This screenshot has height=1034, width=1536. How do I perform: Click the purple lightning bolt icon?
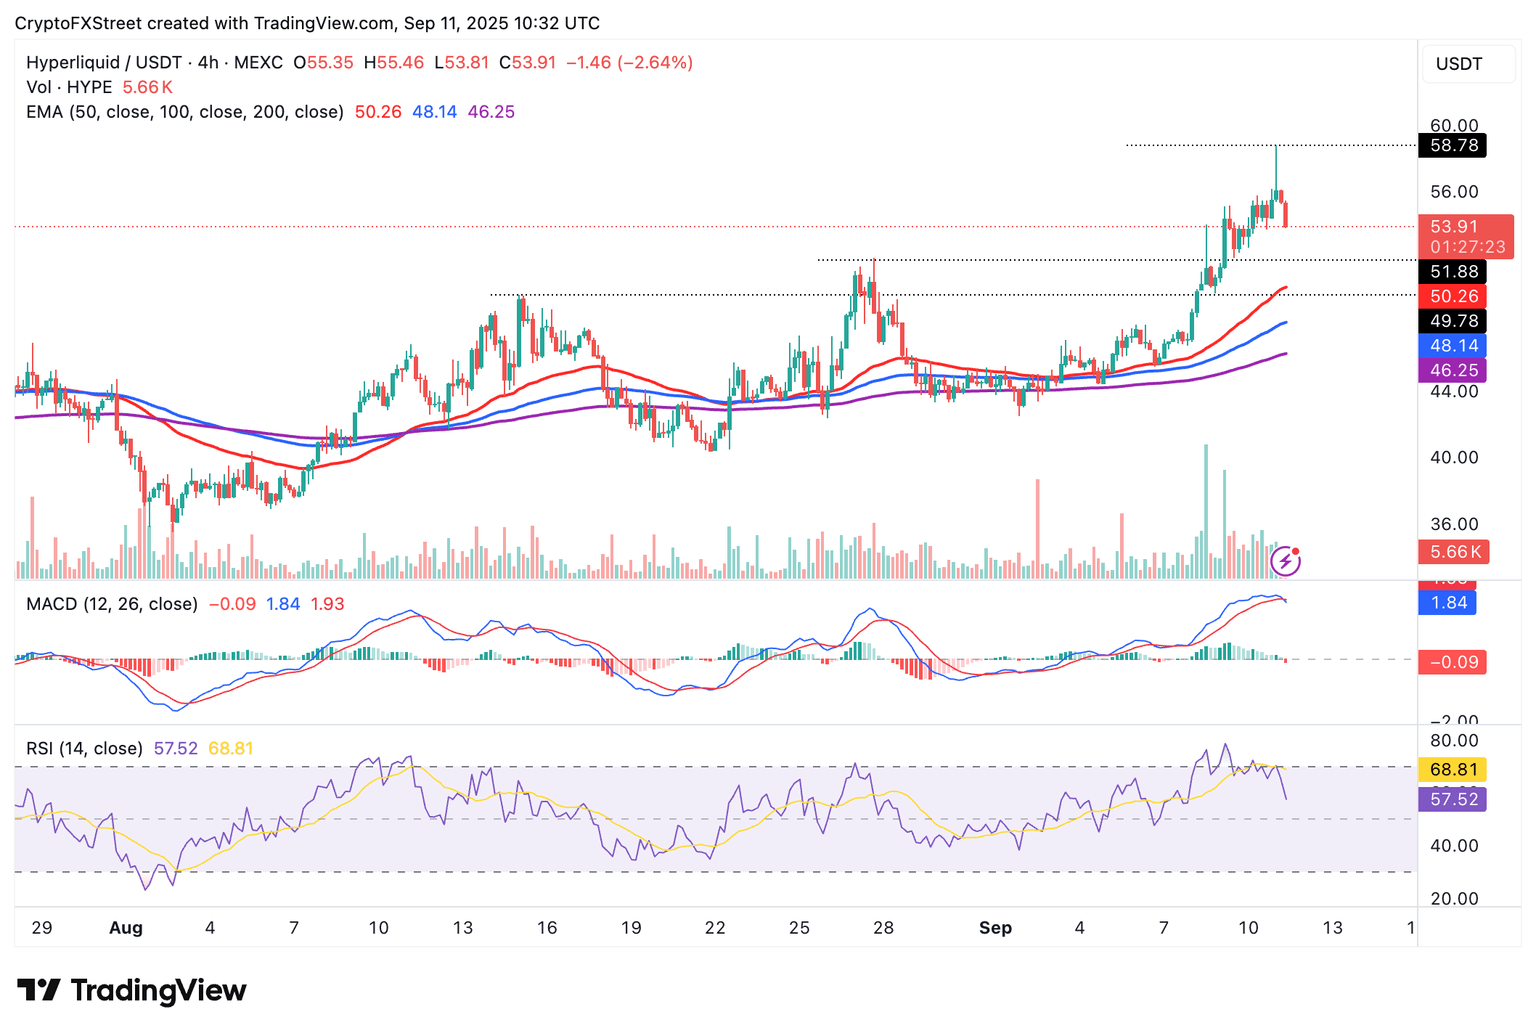(1285, 561)
